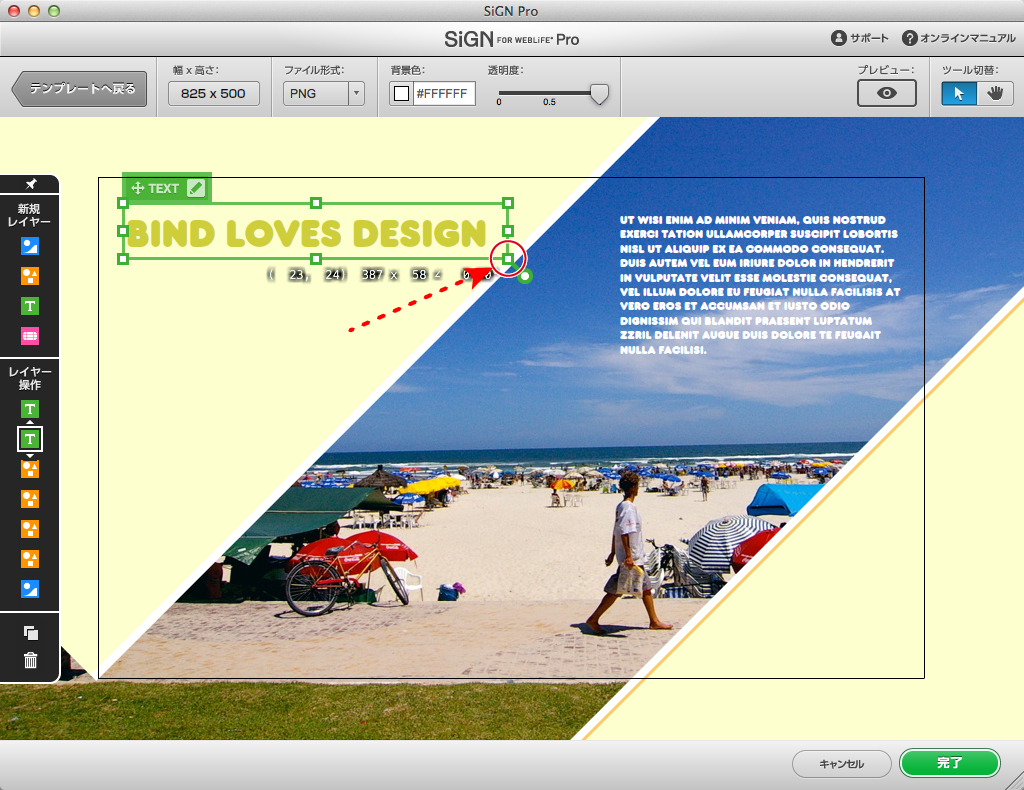Click the middle-right handle of the text box
This screenshot has width=1024, height=790.
[509, 231]
